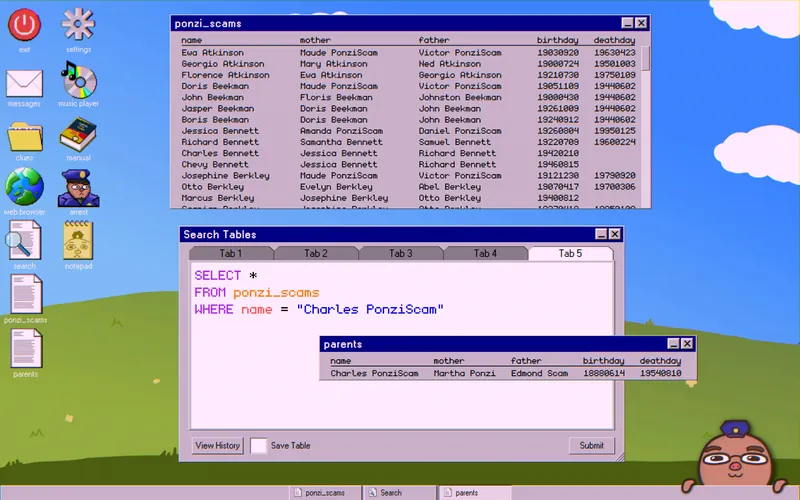Click the ponzi_scams window vertical scrollbar
The height and width of the screenshot is (500, 800).
645,58
